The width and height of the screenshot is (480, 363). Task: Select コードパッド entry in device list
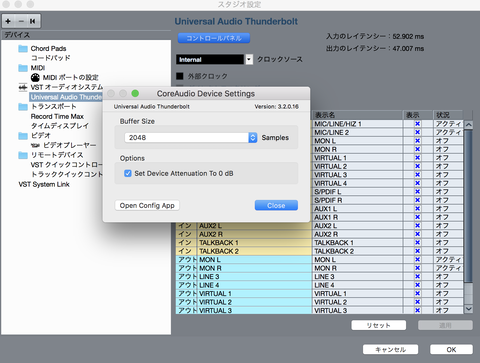pyautogui.click(x=51, y=58)
